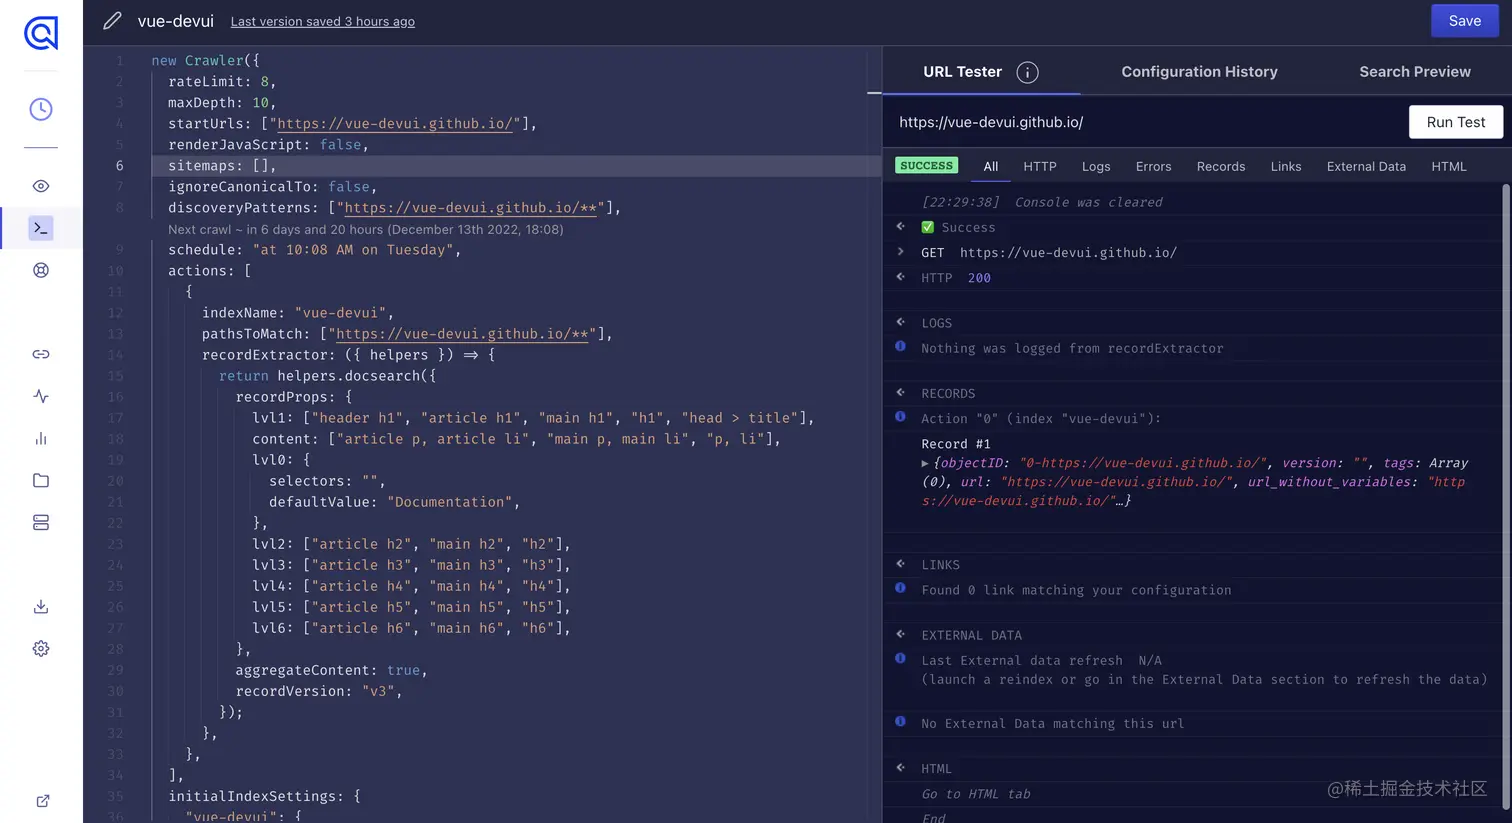Click the info icon beside 'Nothing was logged'
Viewport: 1512px width, 823px height.
pos(900,347)
